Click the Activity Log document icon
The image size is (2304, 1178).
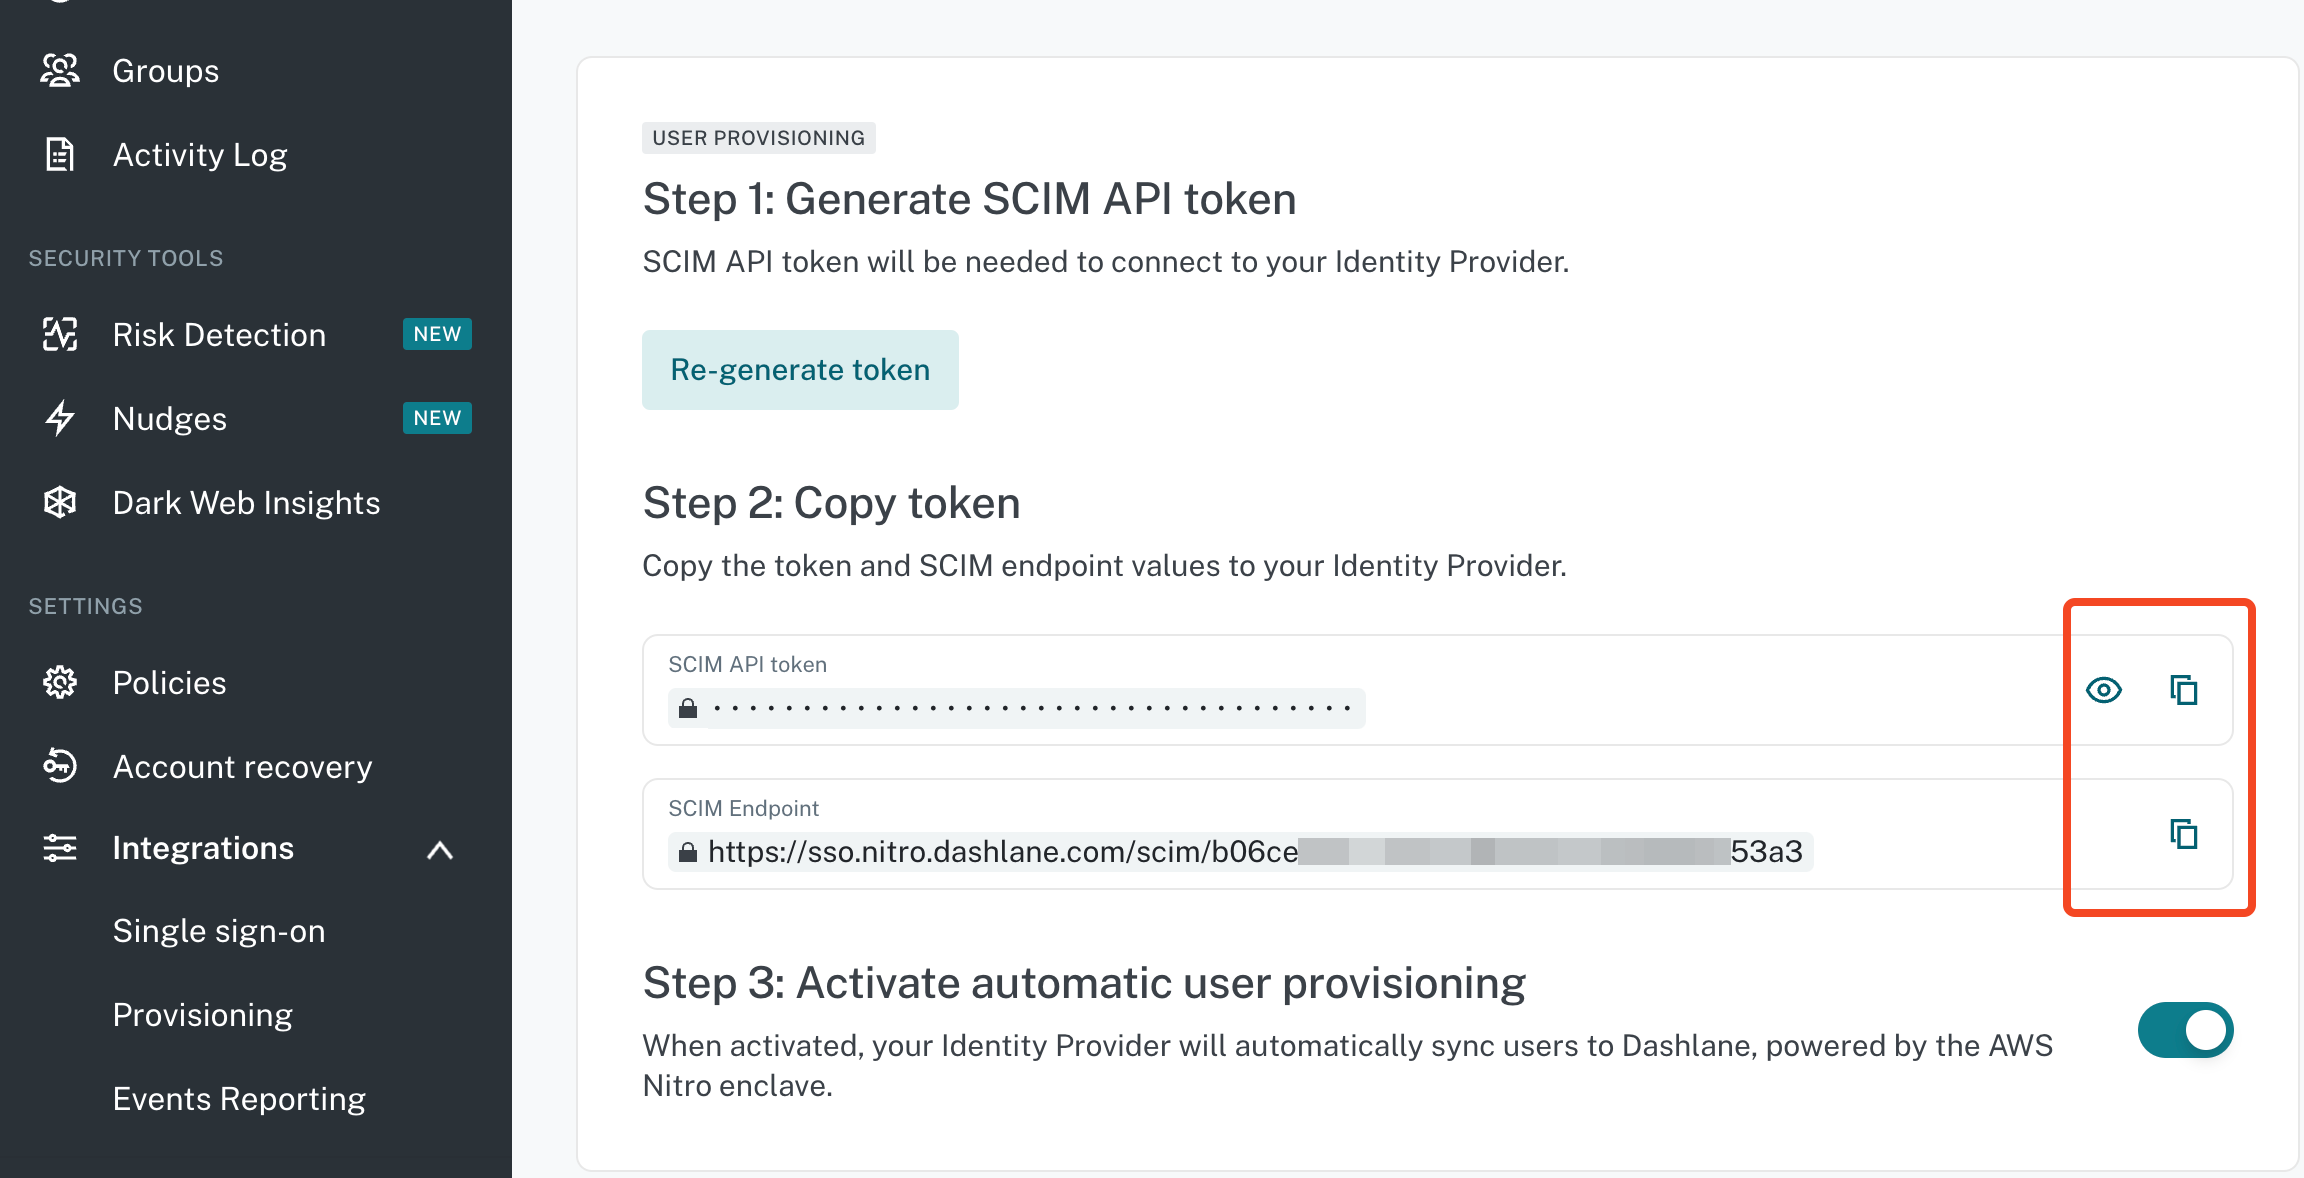tap(60, 155)
